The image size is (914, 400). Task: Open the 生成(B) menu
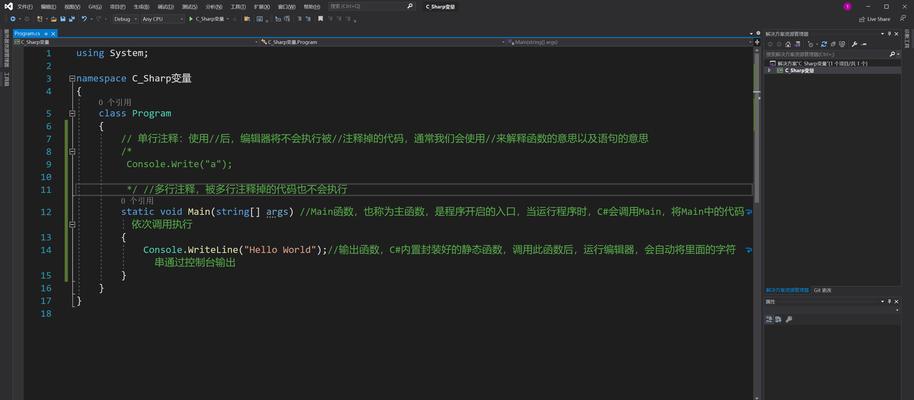(141, 6)
